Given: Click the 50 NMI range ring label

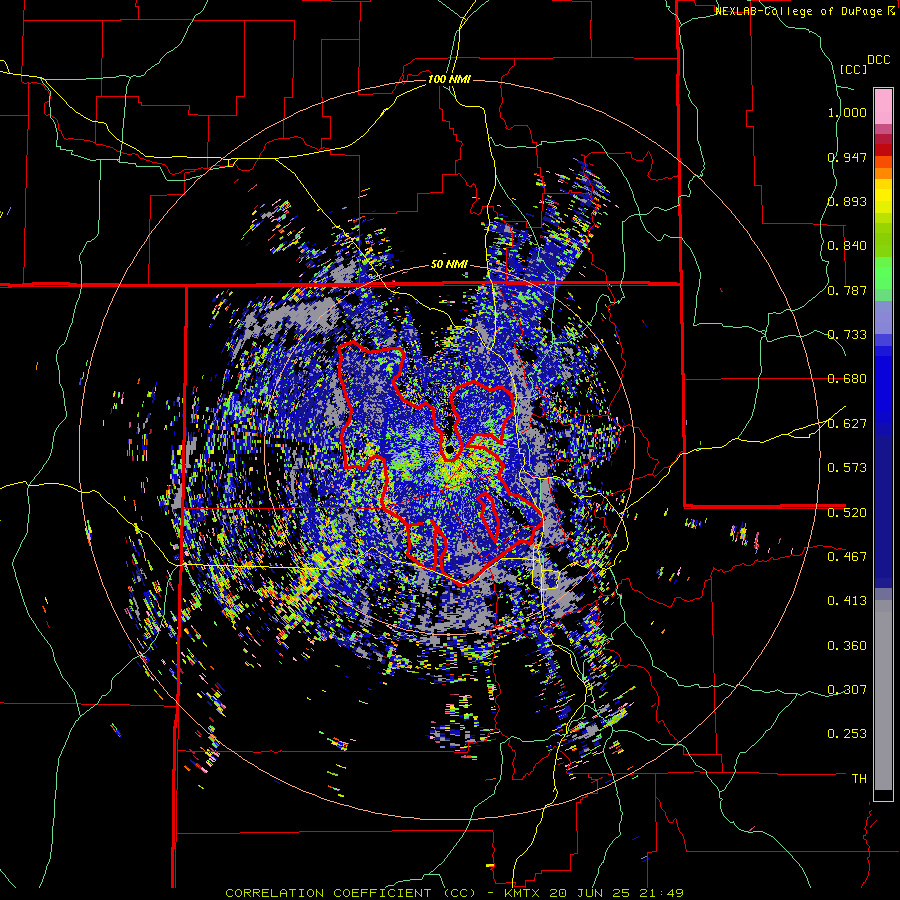Looking at the screenshot, I should pos(449,265).
